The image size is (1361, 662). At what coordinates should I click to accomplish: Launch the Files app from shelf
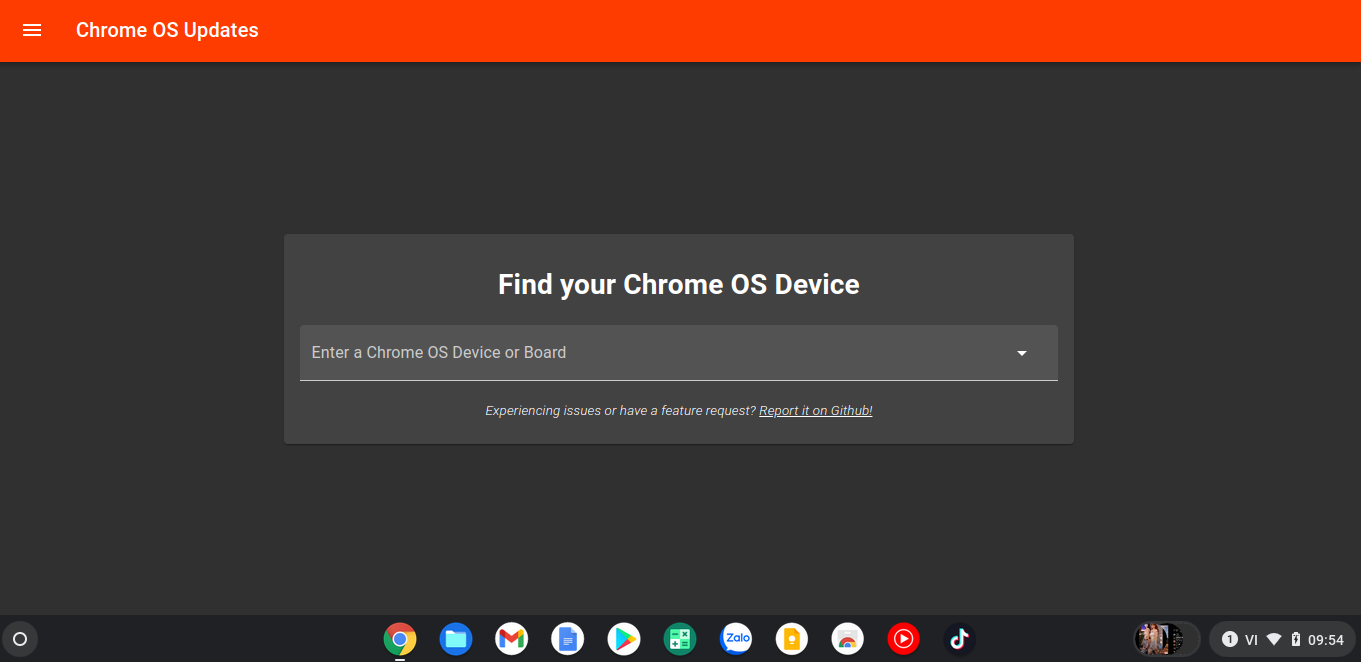456,639
